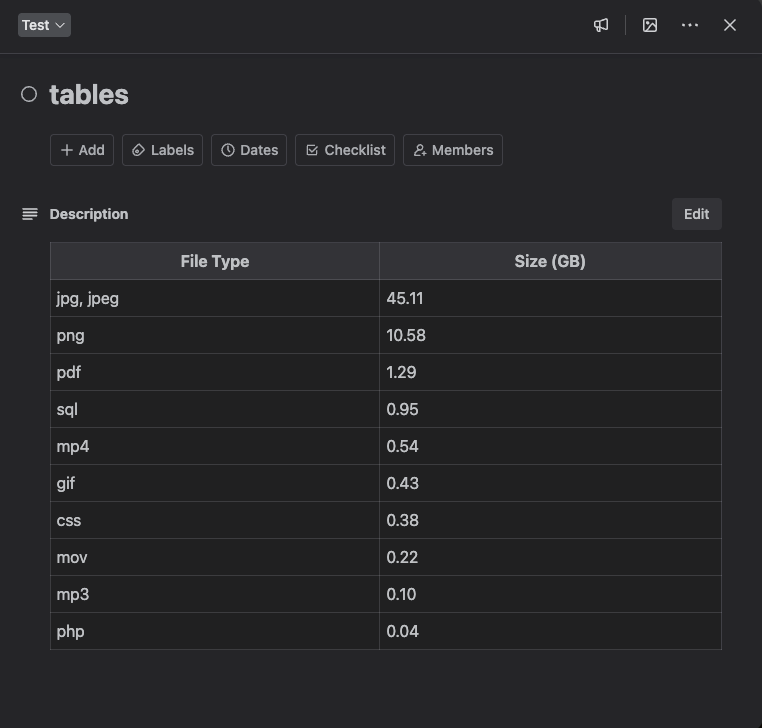Click the Size (GB) column header
This screenshot has height=728, width=762.
(x=550, y=261)
